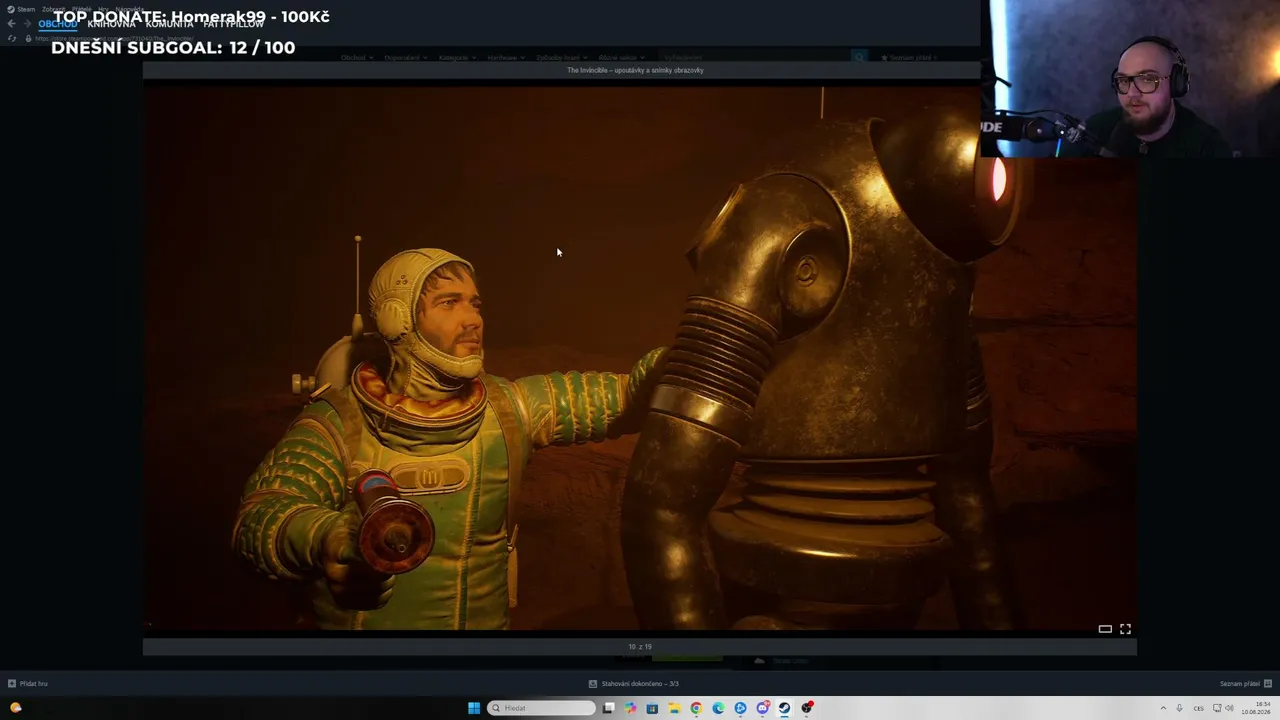Open the OBS Studio taskbar icon
This screenshot has height=720, width=1280.
pos(806,708)
